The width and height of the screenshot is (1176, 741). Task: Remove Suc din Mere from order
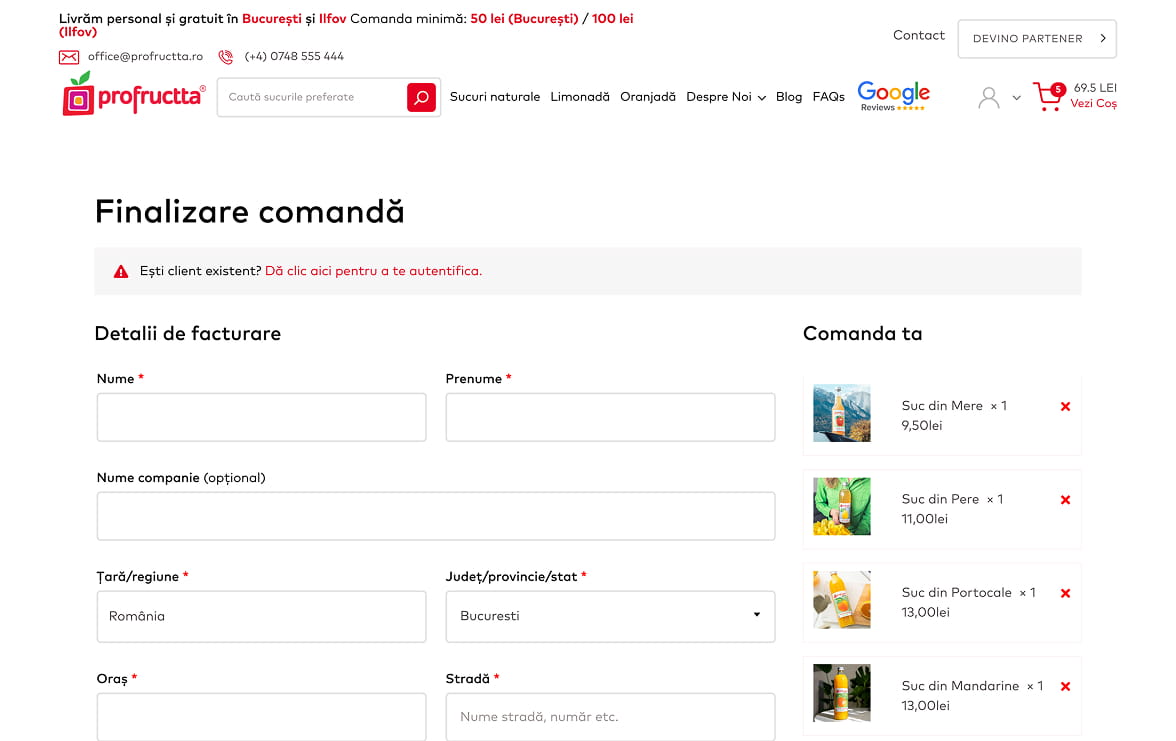[x=1065, y=406]
